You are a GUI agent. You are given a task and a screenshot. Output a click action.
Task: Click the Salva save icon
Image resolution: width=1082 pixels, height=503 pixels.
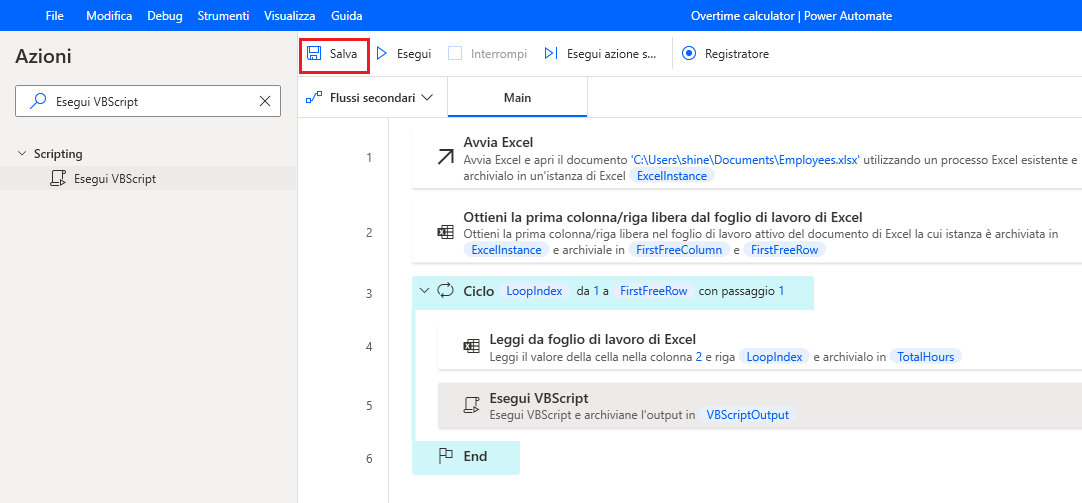point(314,54)
